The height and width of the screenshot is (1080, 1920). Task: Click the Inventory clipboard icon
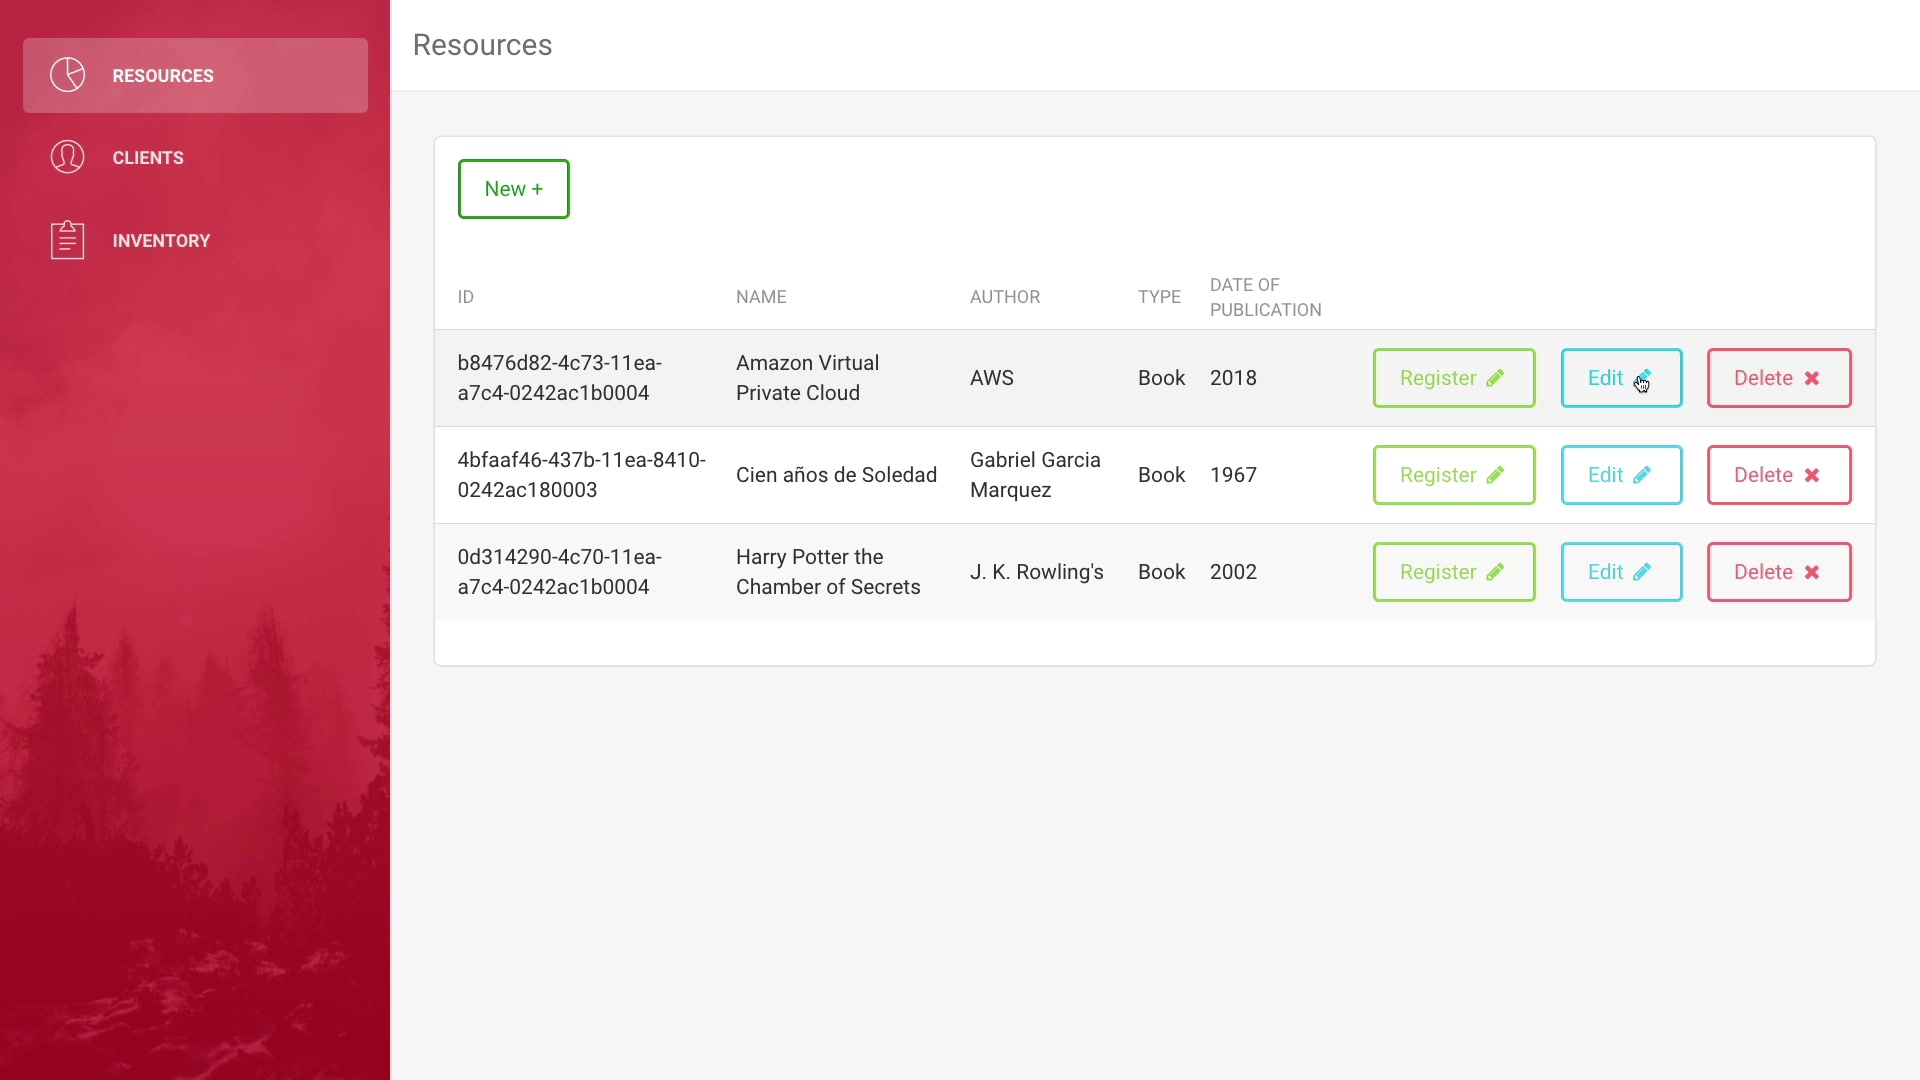tap(68, 240)
